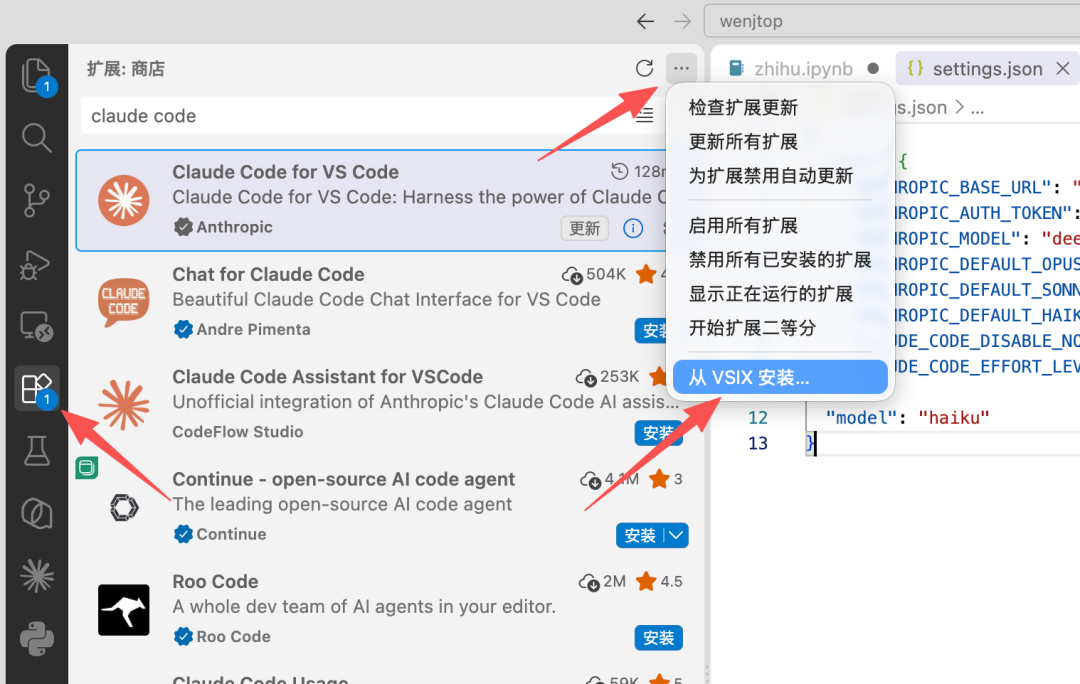Click the 504K download count
Viewport: 1080px width, 684px height.
(594, 274)
